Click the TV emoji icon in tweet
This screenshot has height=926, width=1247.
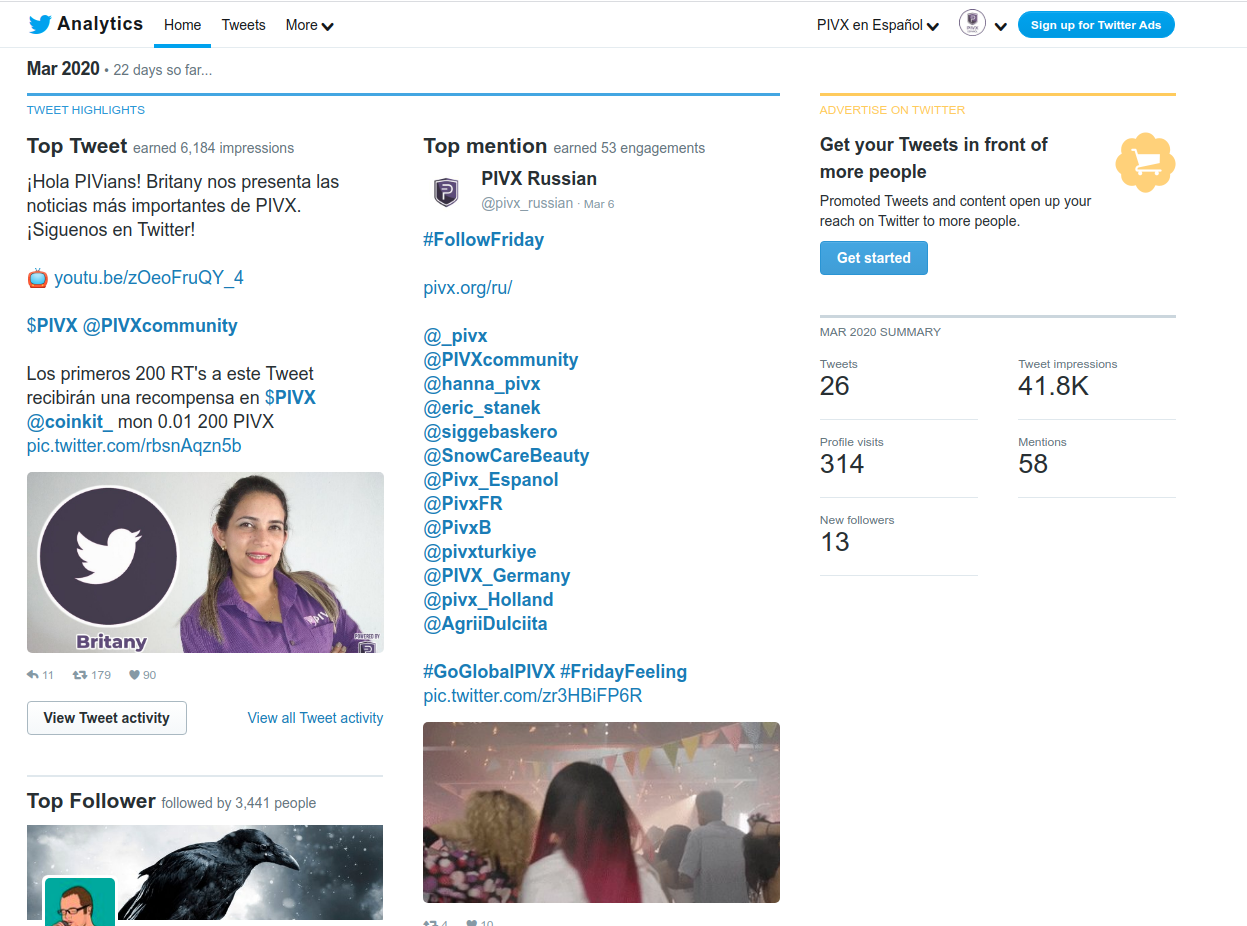38,278
